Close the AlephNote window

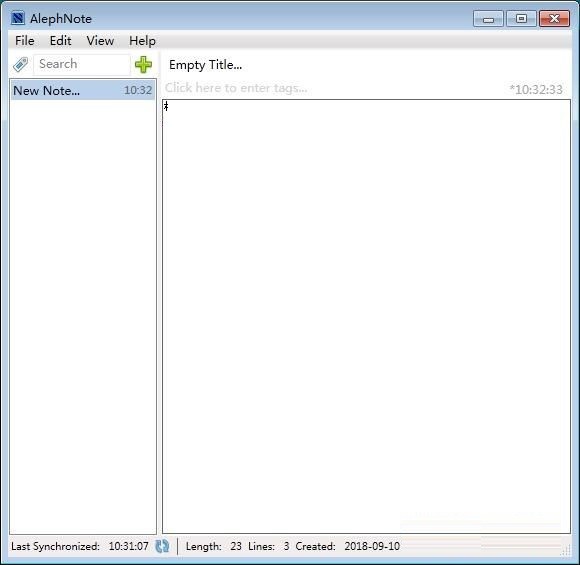pos(554,19)
